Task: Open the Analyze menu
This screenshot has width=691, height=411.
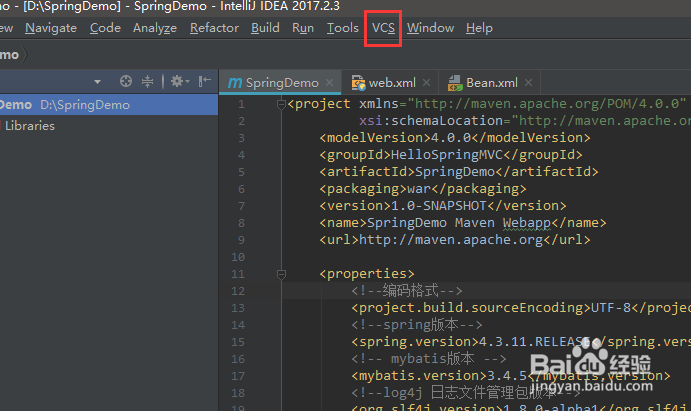Action: coord(155,28)
